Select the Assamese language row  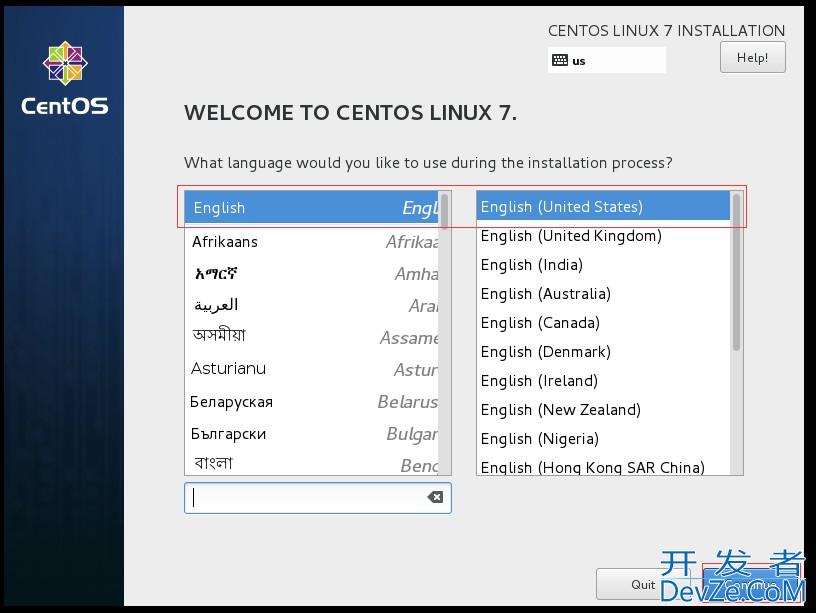pos(312,337)
